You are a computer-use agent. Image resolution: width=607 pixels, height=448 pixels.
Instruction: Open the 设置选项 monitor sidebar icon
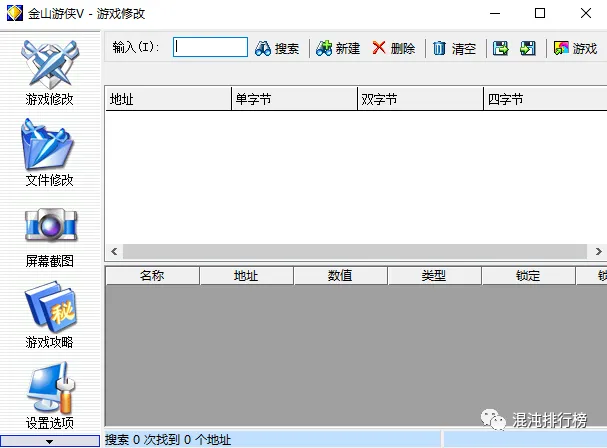point(50,395)
